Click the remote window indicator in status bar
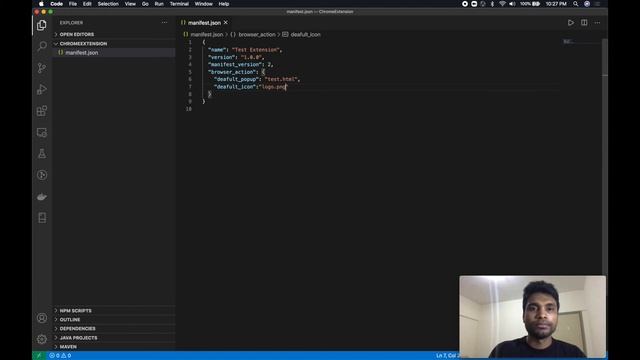The image size is (640, 360). pos(39,356)
